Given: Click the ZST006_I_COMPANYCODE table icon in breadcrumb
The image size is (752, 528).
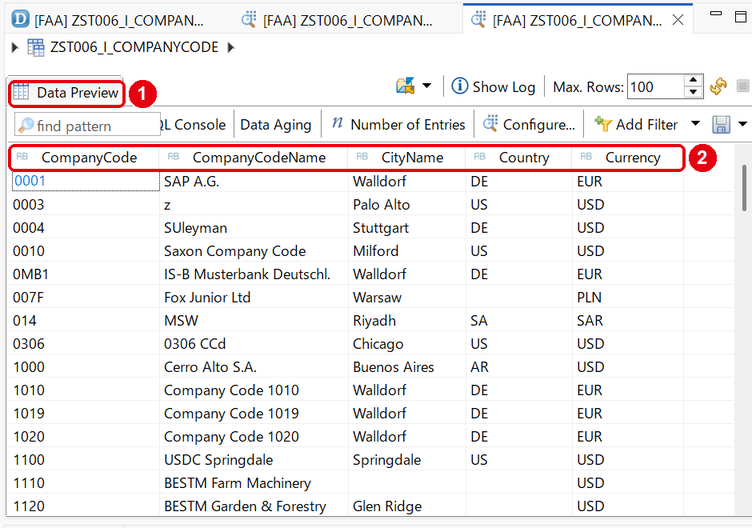Looking at the screenshot, I should 36,47.
